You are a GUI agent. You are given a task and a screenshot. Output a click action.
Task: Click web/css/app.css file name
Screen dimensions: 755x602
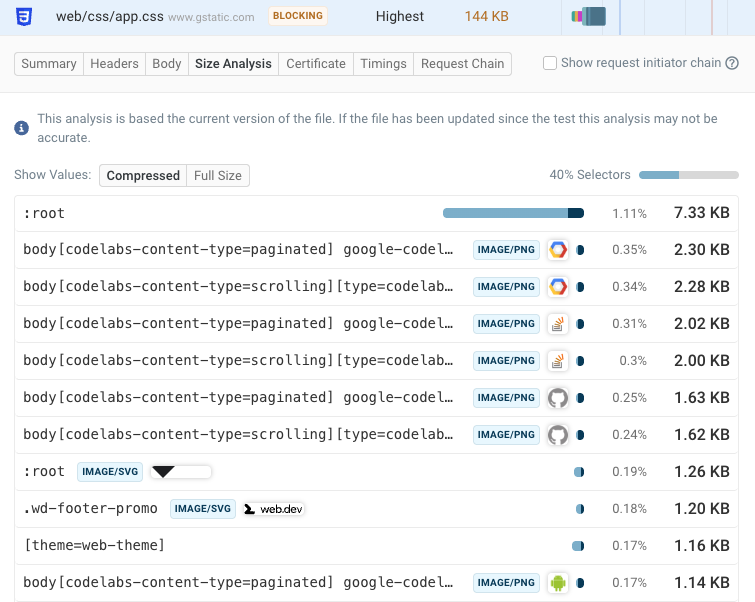pos(109,16)
